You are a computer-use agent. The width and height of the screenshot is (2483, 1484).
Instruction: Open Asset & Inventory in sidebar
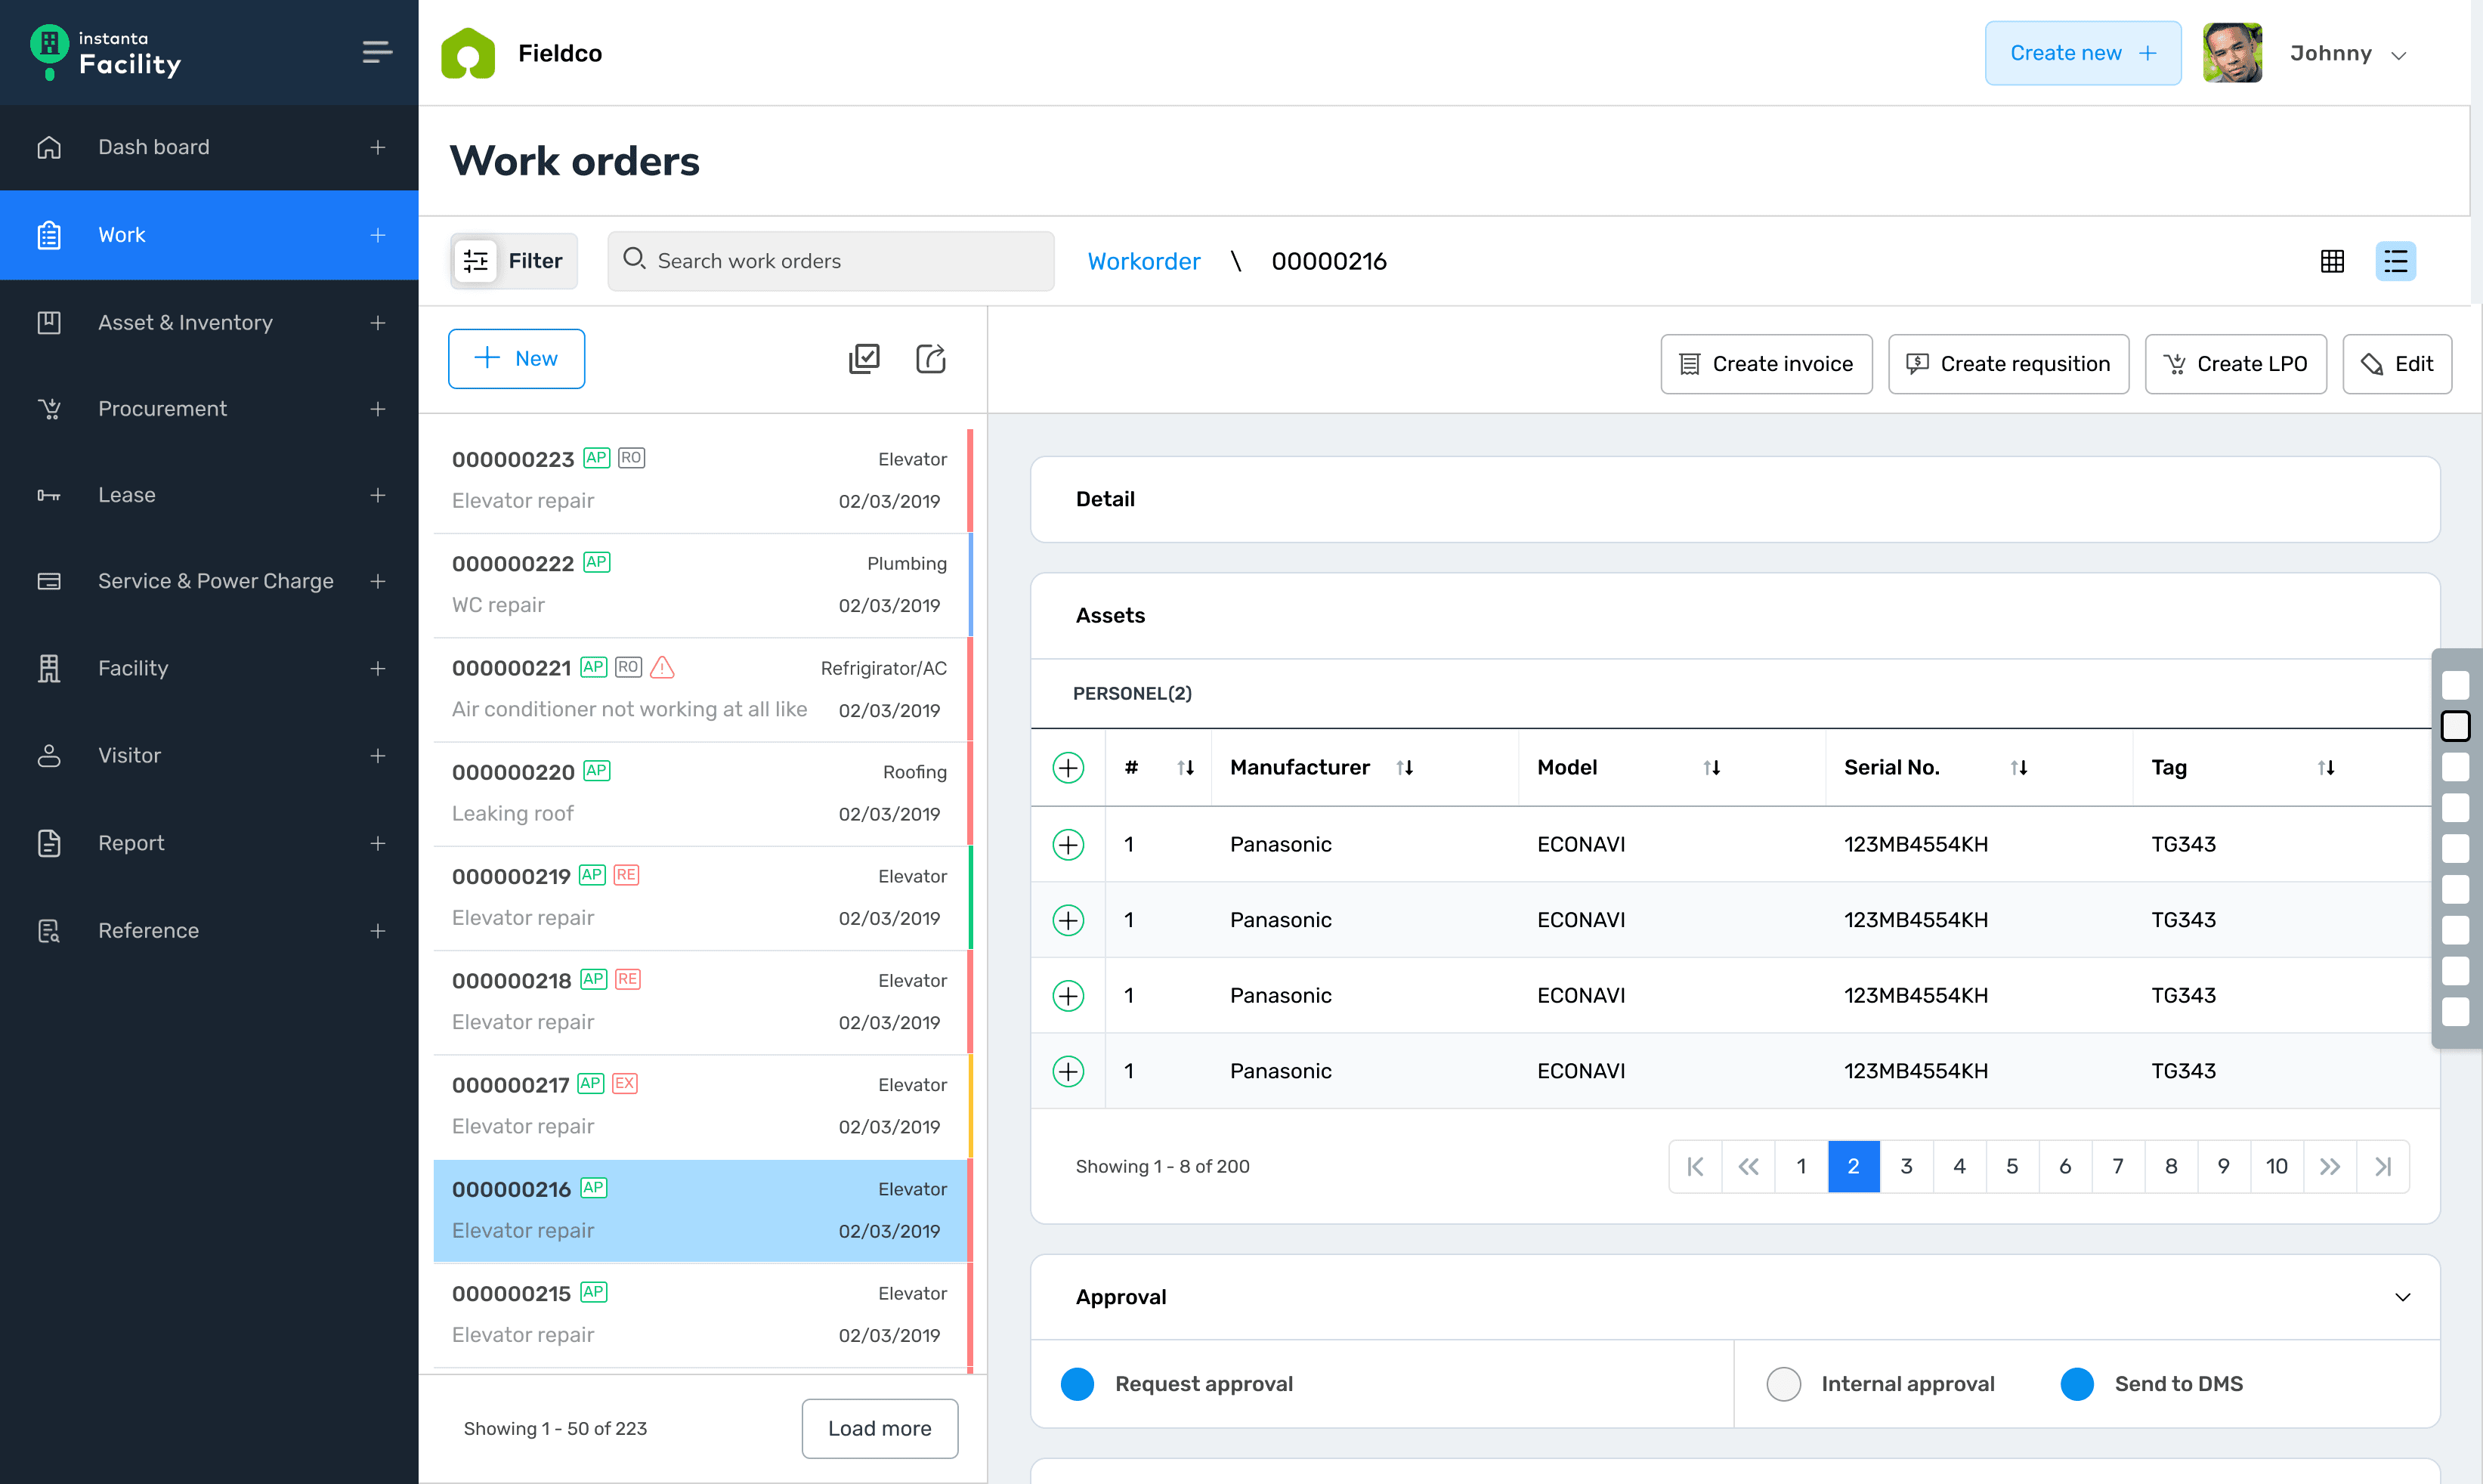tap(185, 322)
